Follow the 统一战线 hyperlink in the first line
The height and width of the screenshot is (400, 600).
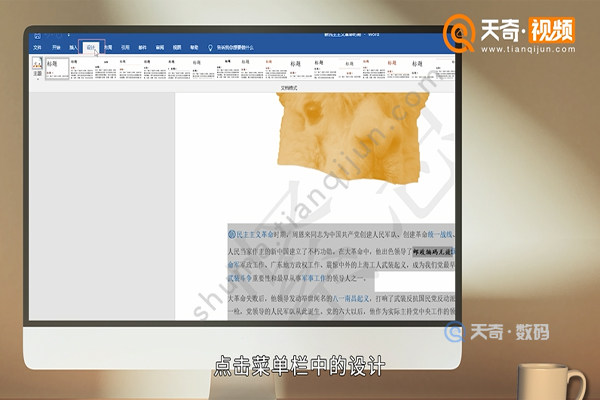[x=440, y=234]
